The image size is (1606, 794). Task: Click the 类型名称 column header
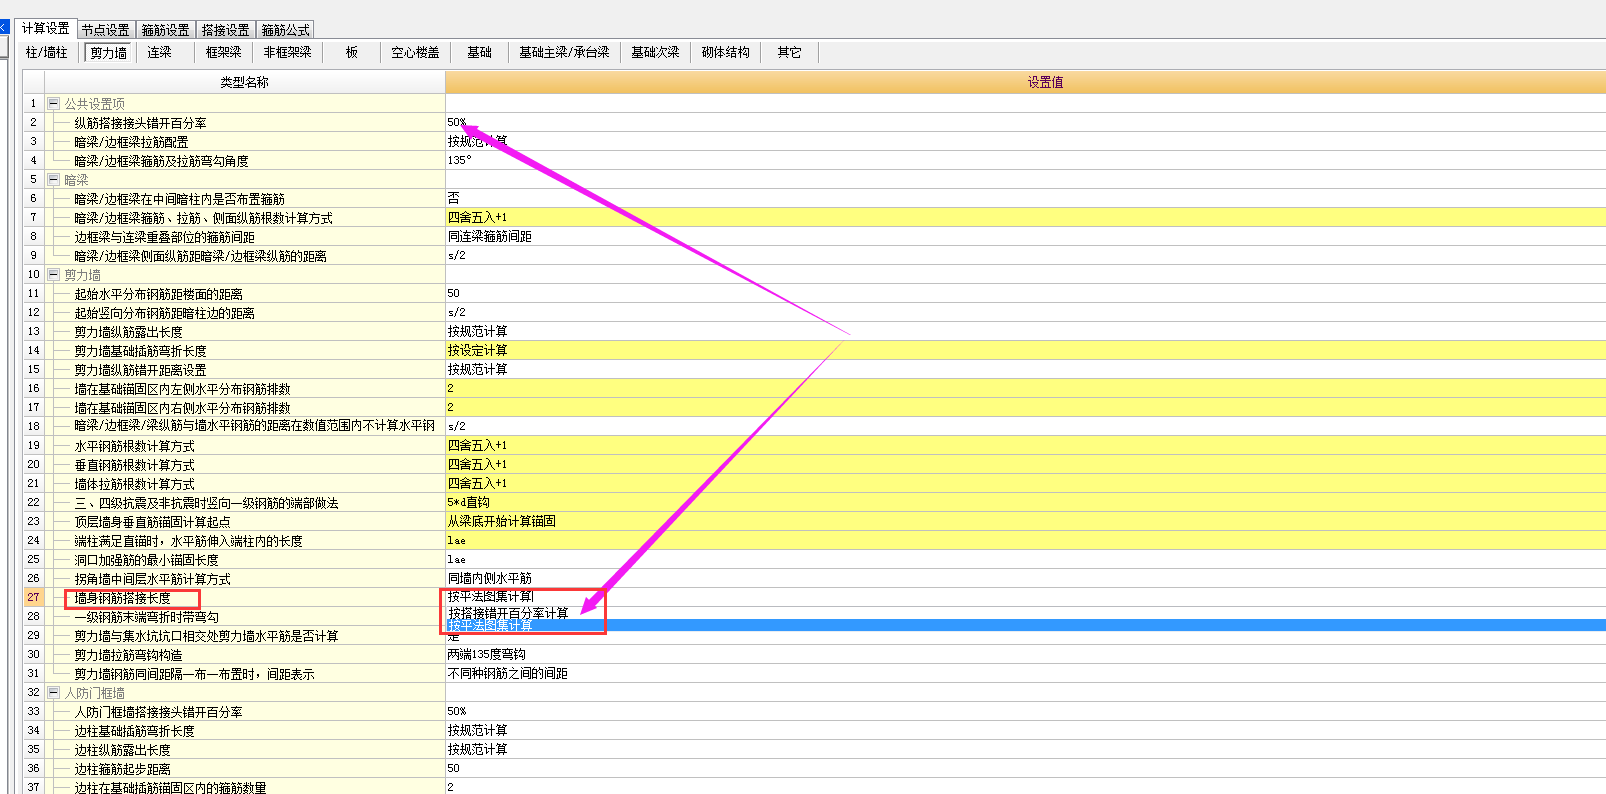click(244, 82)
